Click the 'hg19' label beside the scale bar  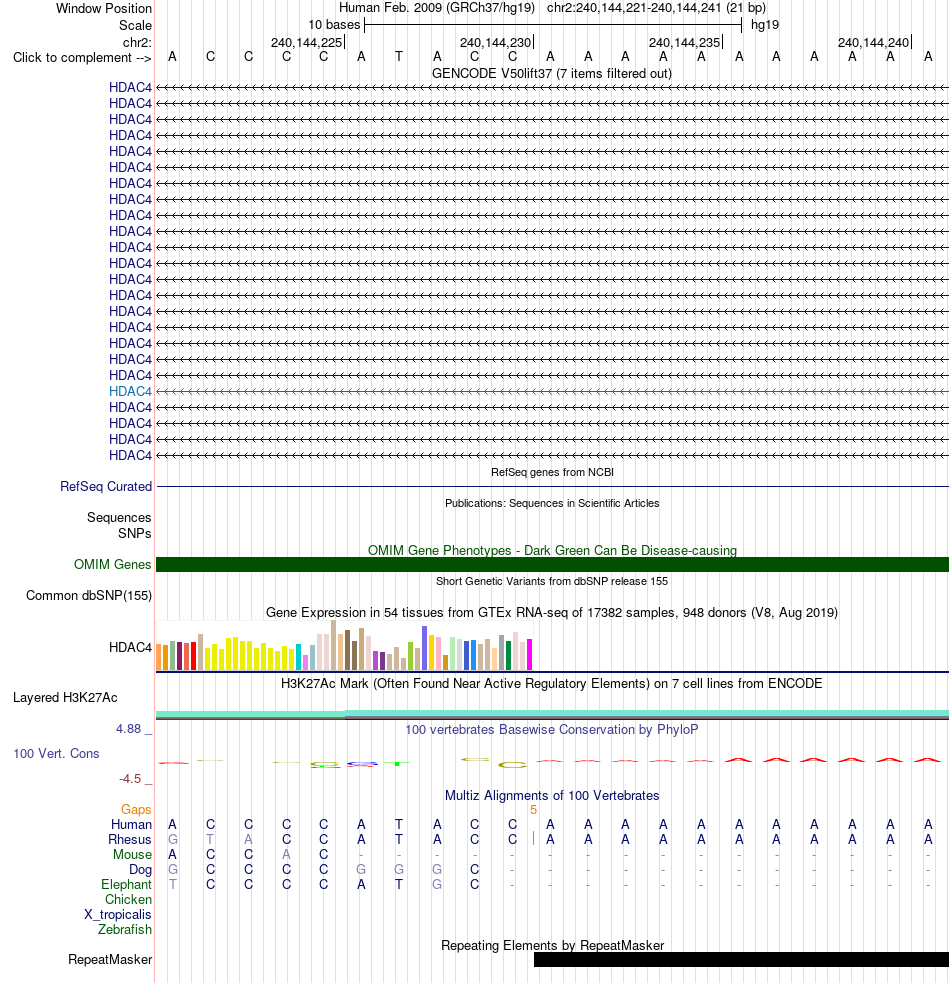pos(765,25)
